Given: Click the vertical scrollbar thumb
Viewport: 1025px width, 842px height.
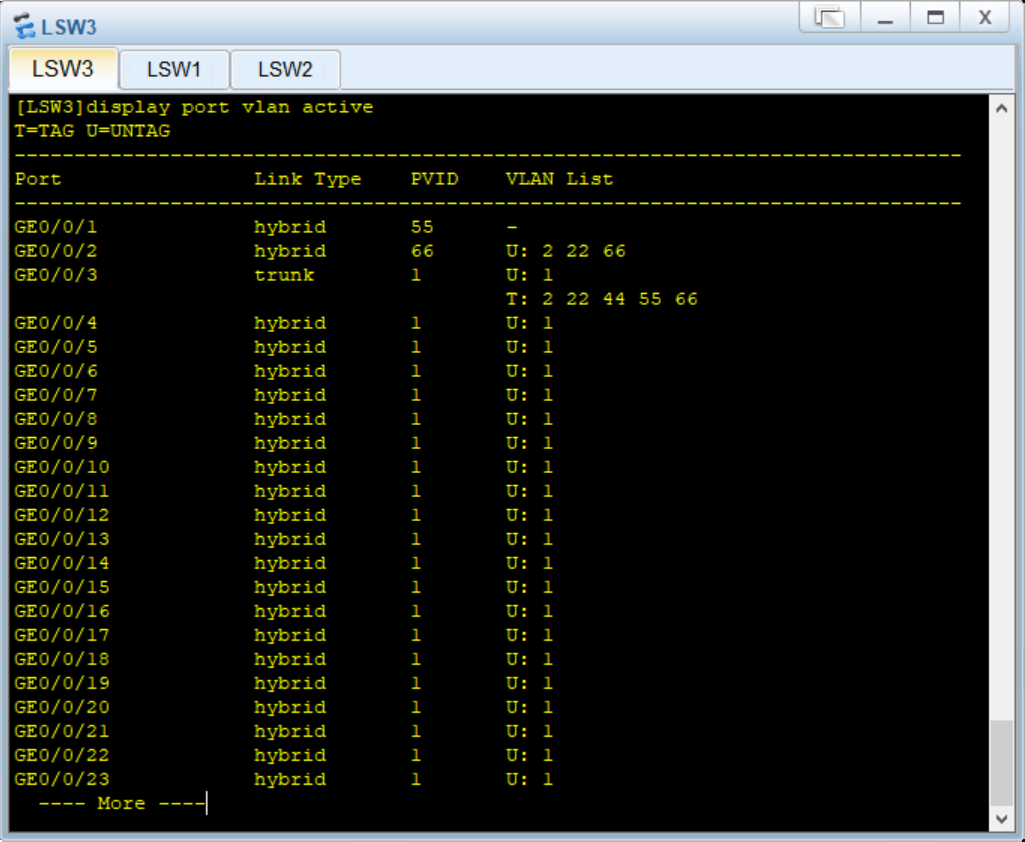Looking at the screenshot, I should coord(1001,763).
